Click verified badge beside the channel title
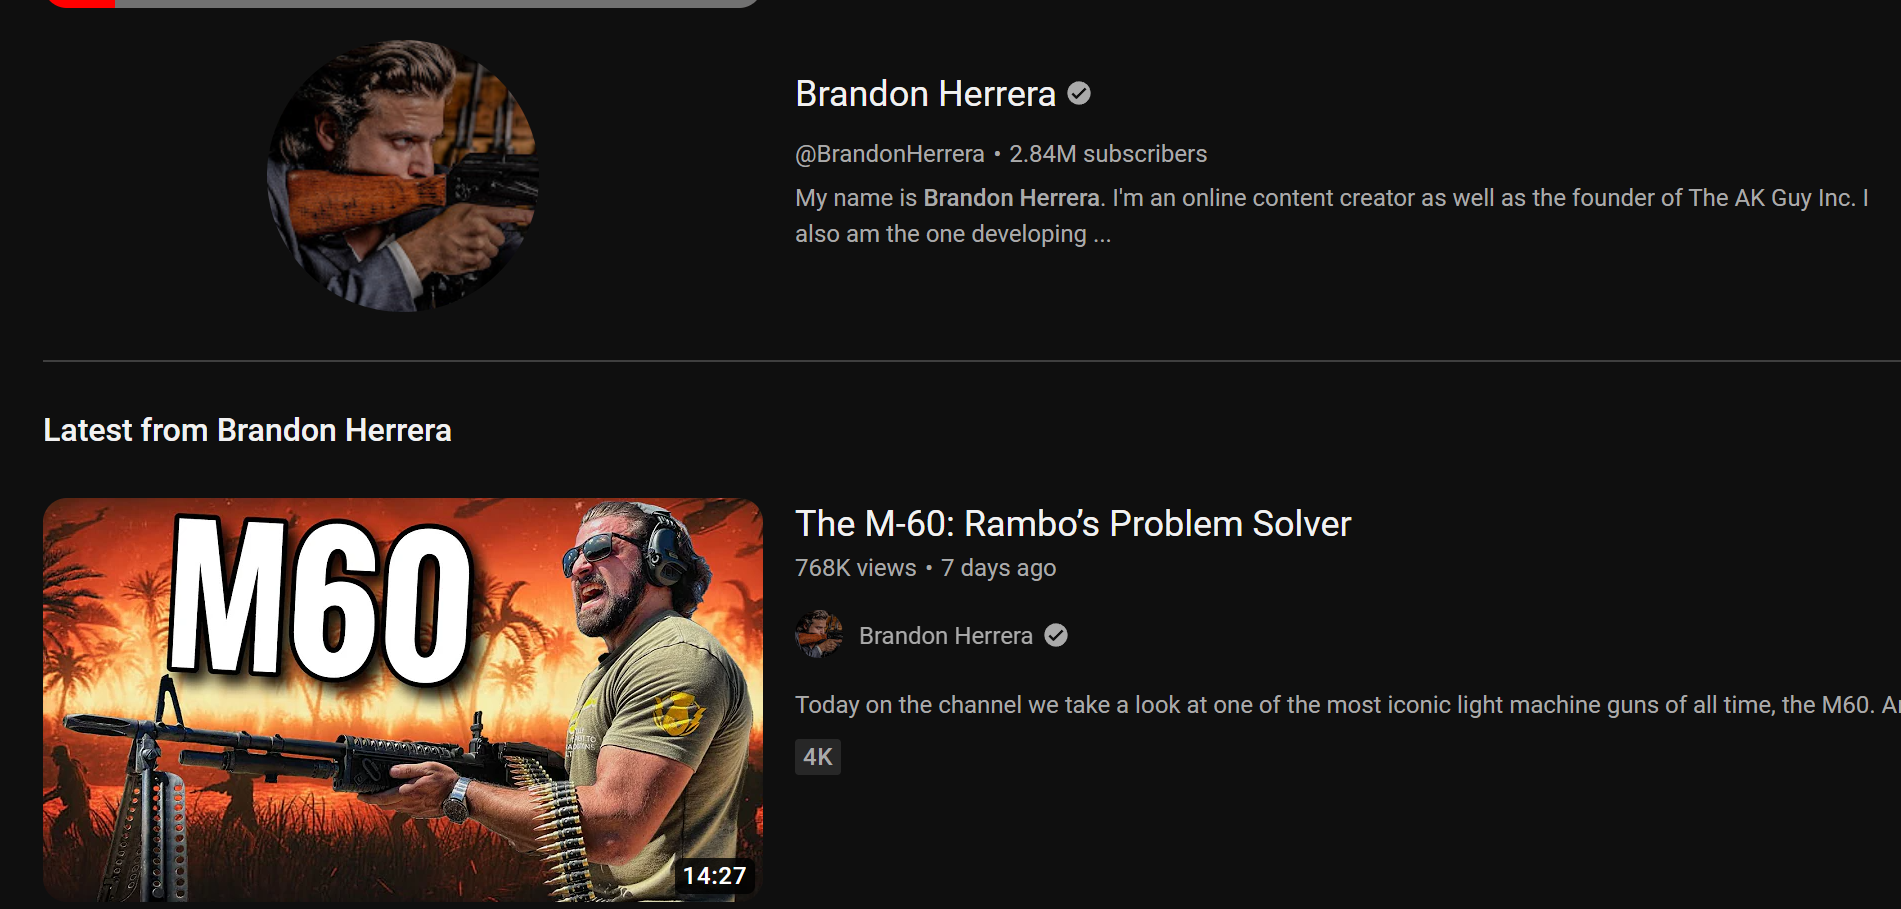The height and width of the screenshot is (909, 1901). [1079, 93]
